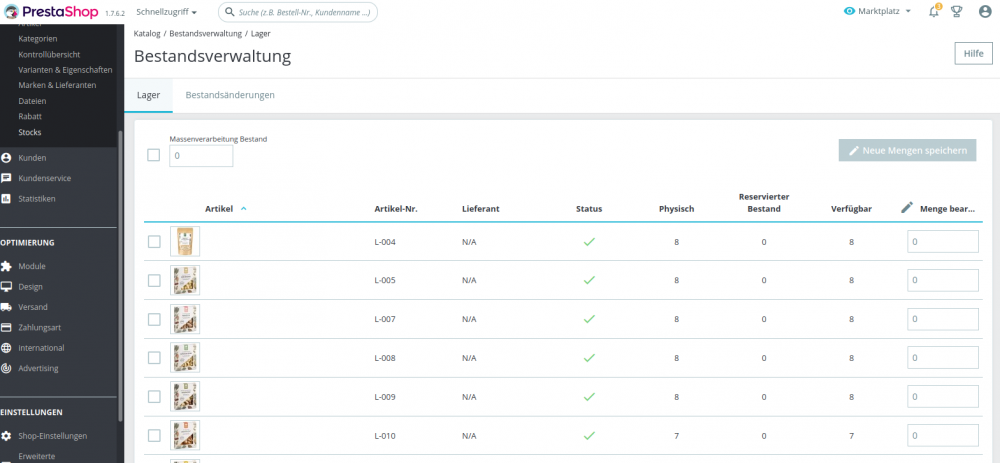Click the Kunden person icon in sidebar

(7, 158)
